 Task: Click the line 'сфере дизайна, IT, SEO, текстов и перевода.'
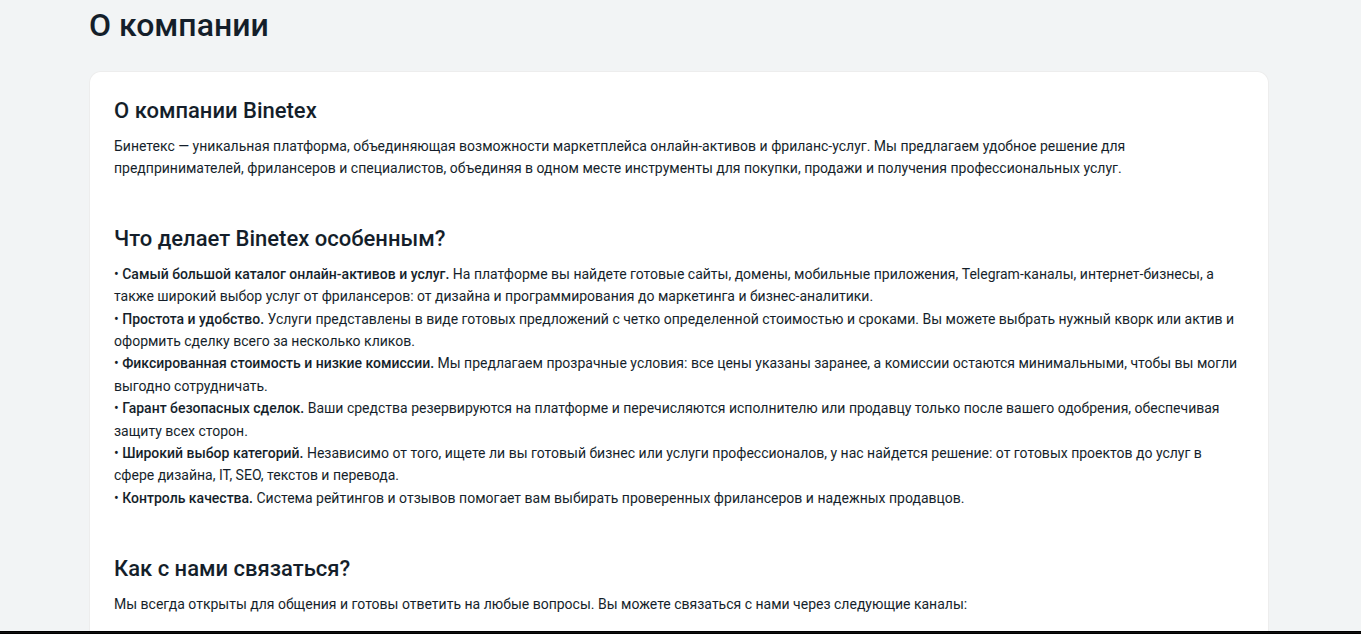tap(256, 476)
